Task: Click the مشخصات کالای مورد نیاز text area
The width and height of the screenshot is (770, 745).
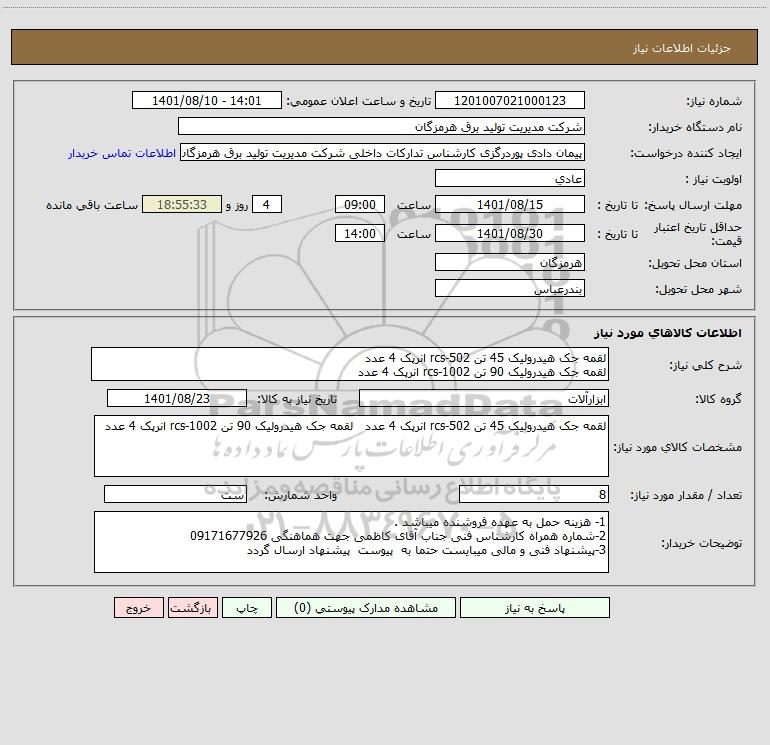Action: [x=351, y=446]
